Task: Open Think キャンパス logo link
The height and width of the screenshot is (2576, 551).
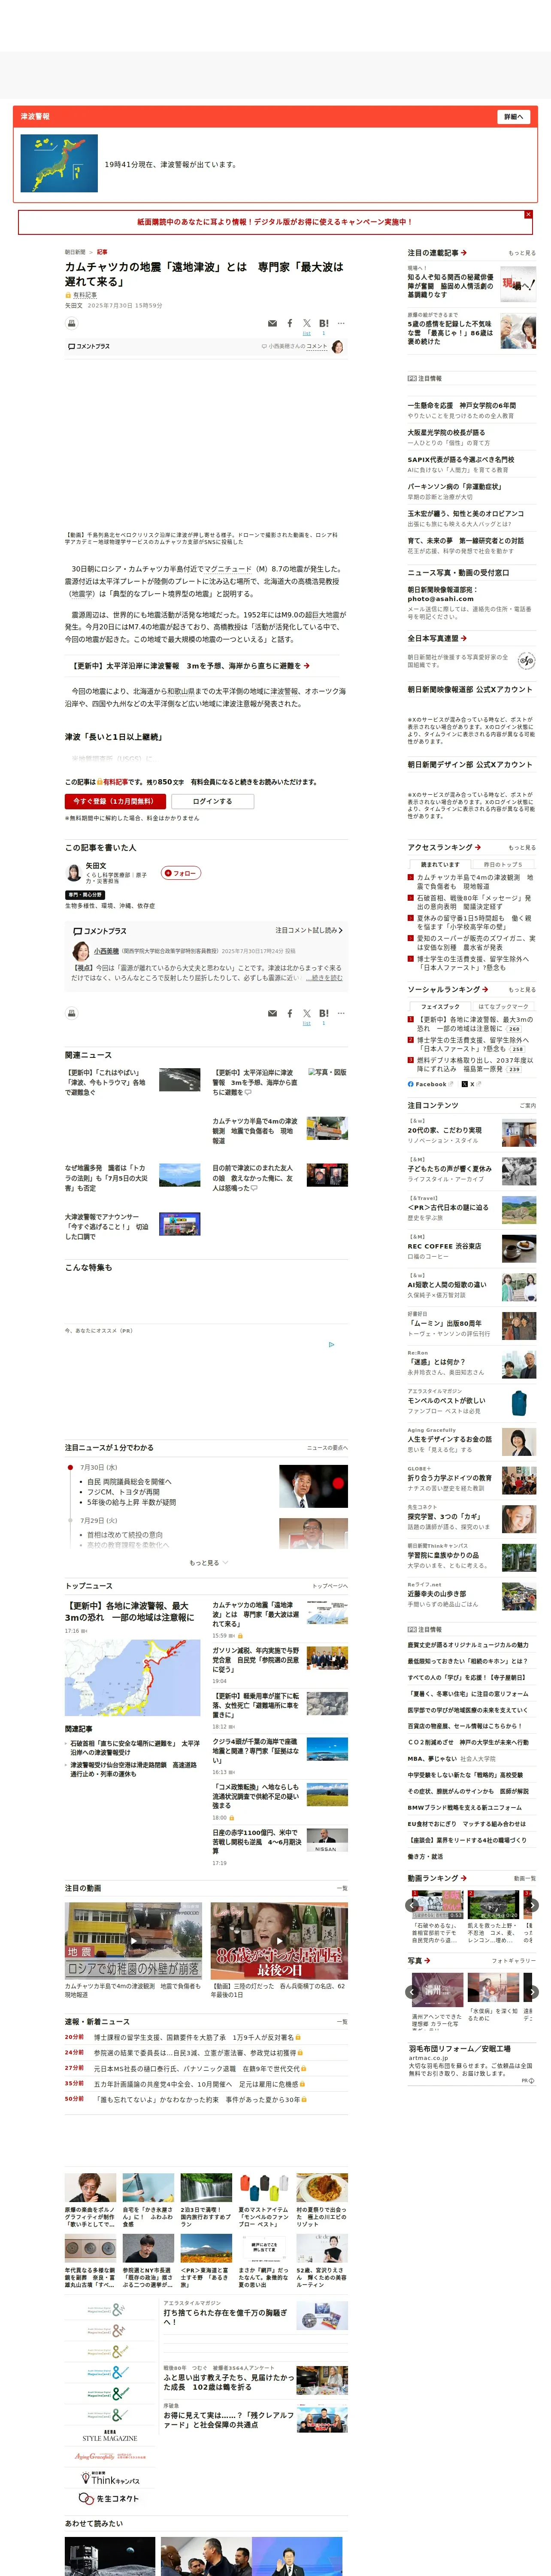Action: (x=110, y=2478)
